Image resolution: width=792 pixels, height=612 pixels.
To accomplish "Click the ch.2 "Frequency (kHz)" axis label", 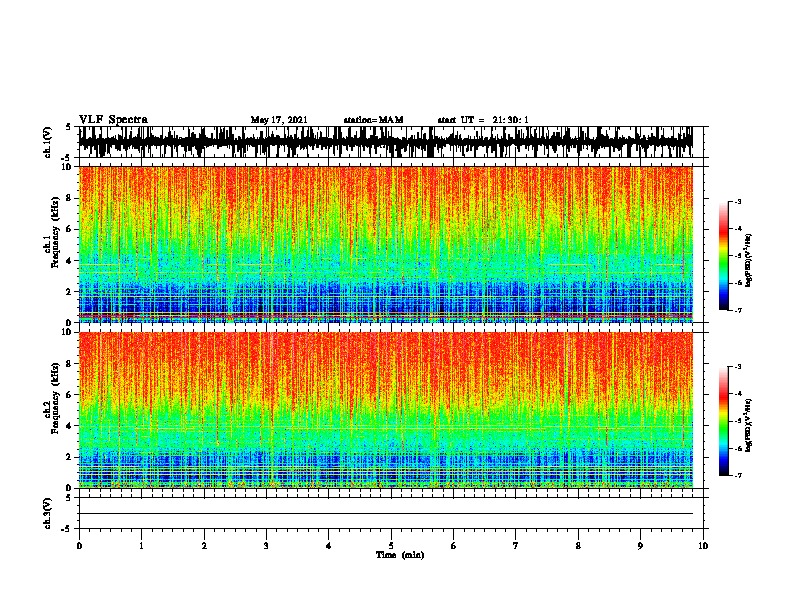I will (x=55, y=398).
